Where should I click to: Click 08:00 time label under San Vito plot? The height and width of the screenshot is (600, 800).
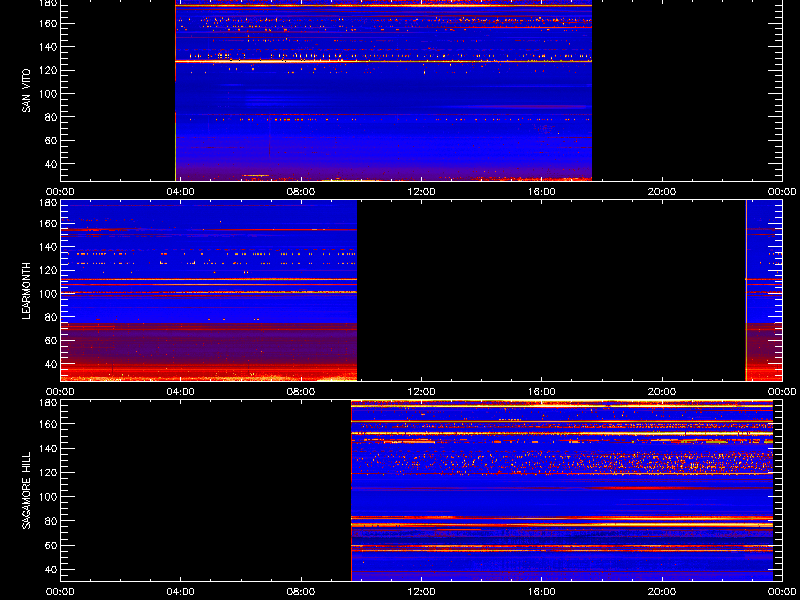301,192
